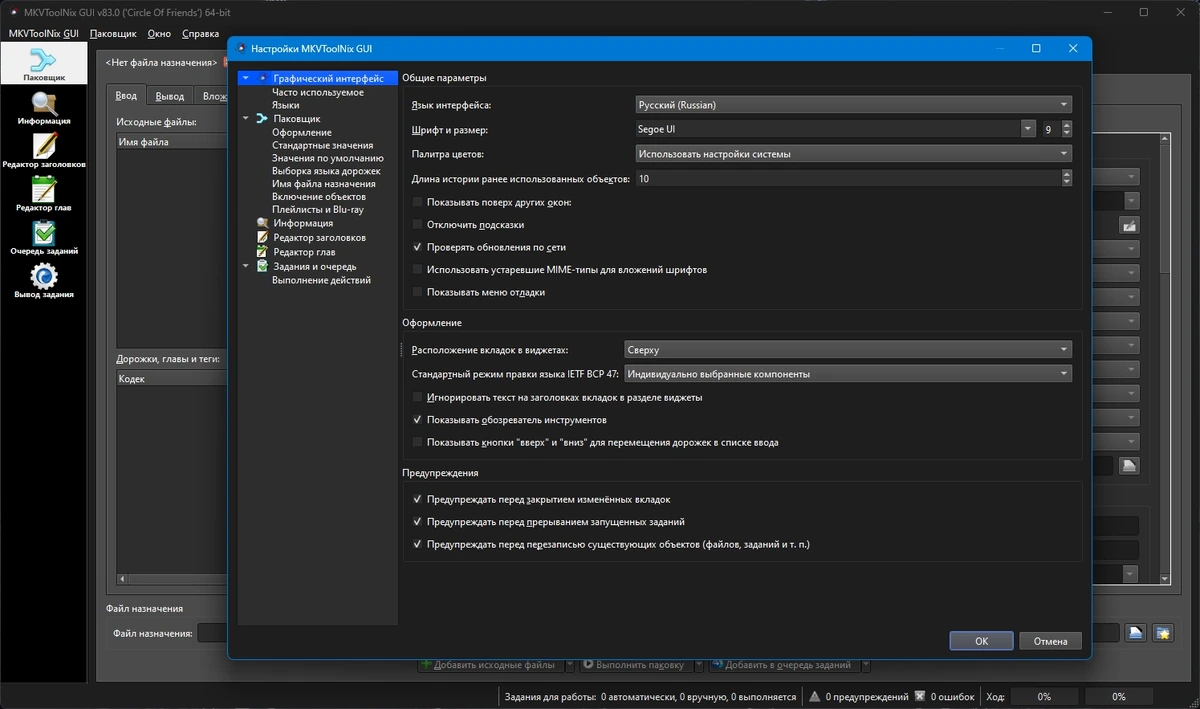Open Паковщик menu in menu bar
The width and height of the screenshot is (1200, 709).
tap(113, 33)
